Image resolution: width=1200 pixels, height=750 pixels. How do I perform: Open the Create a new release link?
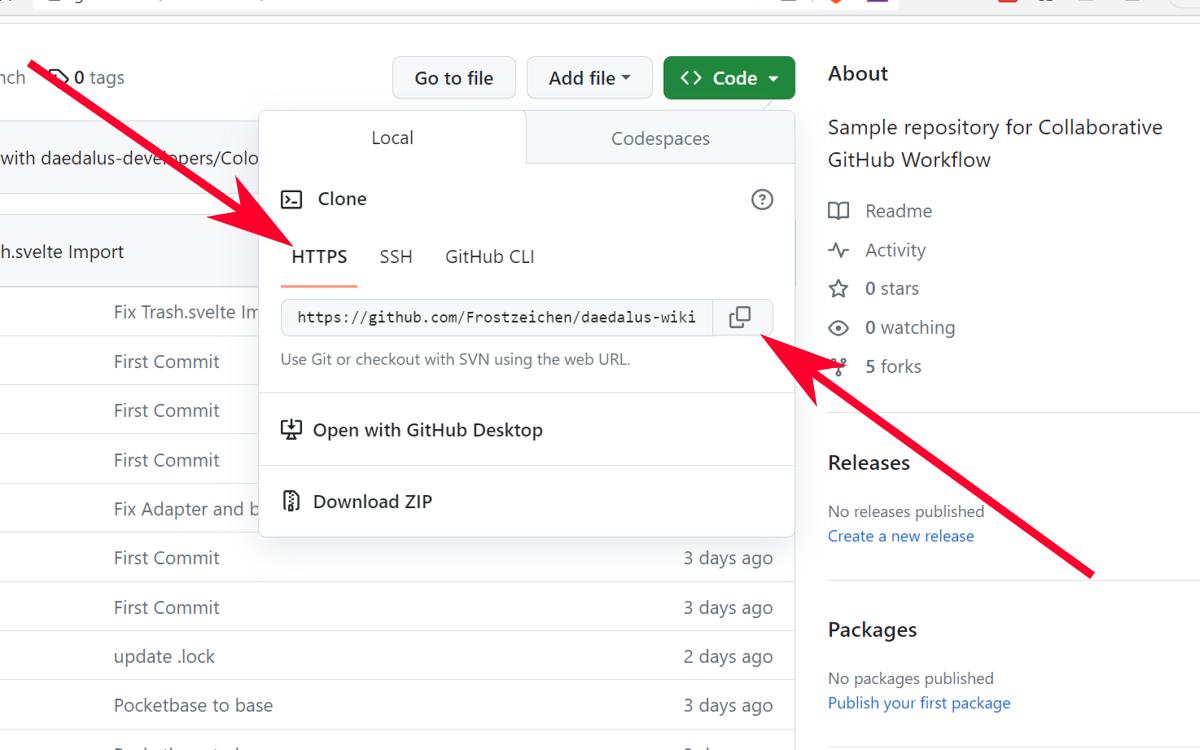(900, 536)
